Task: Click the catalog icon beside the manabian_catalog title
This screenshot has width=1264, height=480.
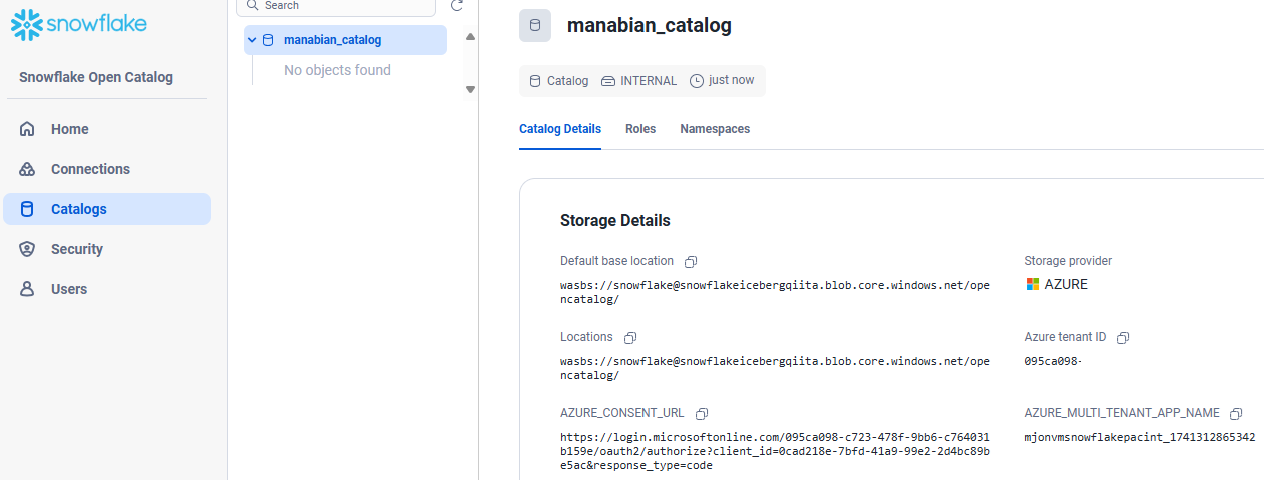Action: (535, 26)
